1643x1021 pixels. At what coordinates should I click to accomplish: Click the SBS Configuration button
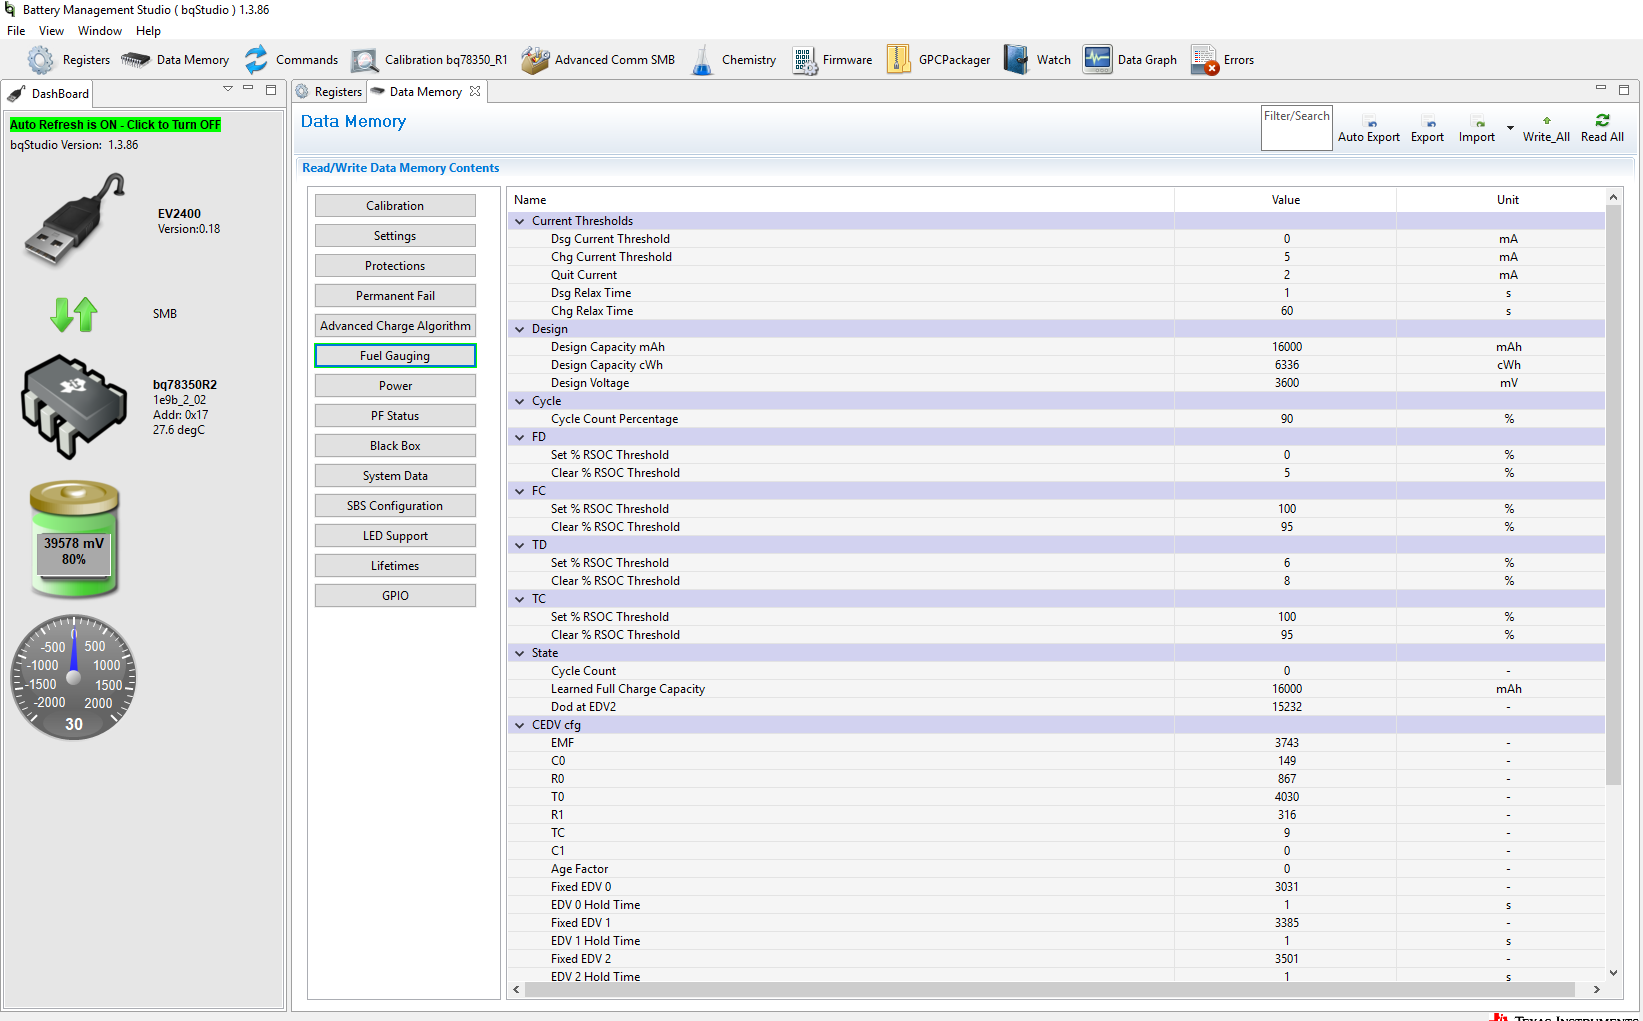395,506
